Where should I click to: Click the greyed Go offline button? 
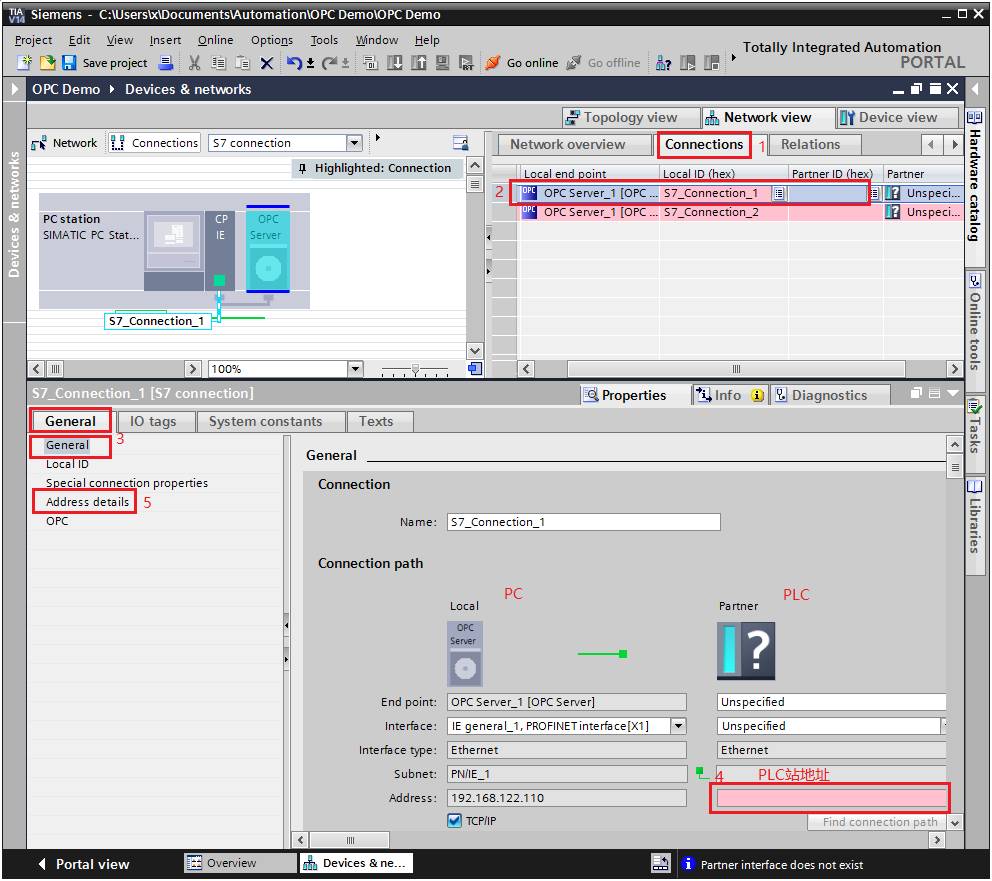pos(604,63)
